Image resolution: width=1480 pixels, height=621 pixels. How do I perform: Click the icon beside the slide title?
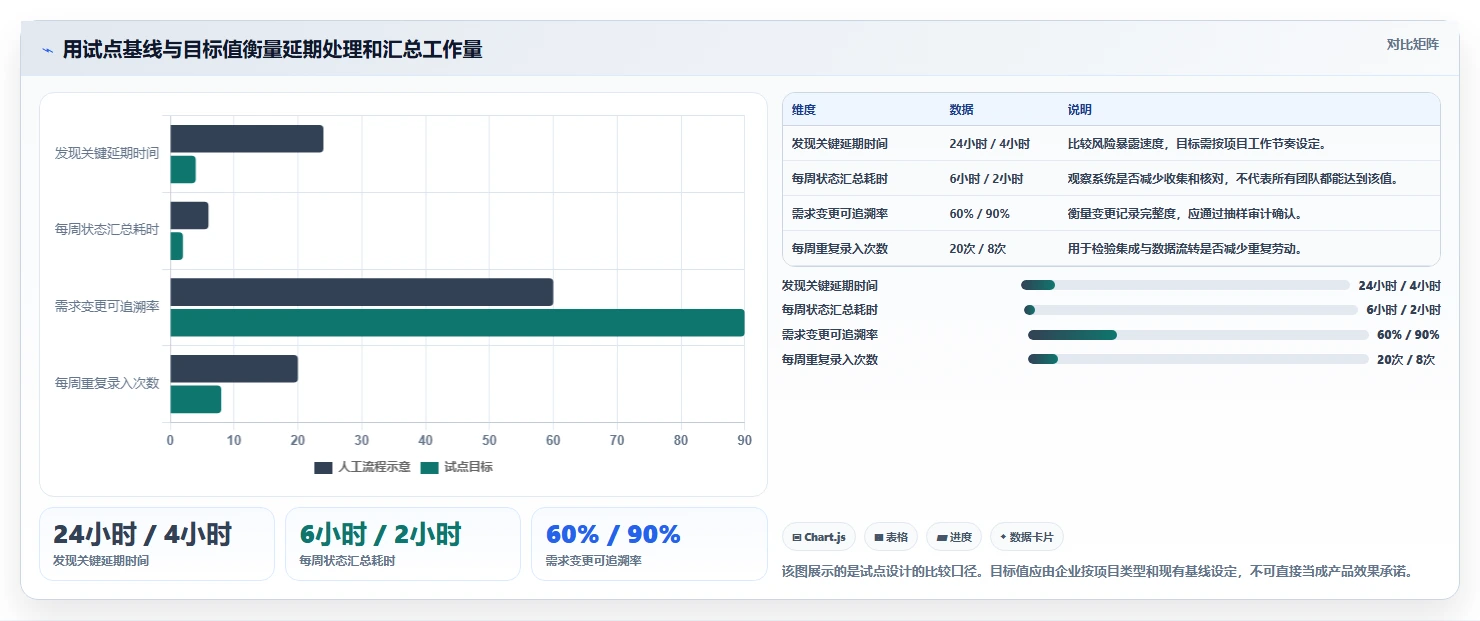(47, 50)
